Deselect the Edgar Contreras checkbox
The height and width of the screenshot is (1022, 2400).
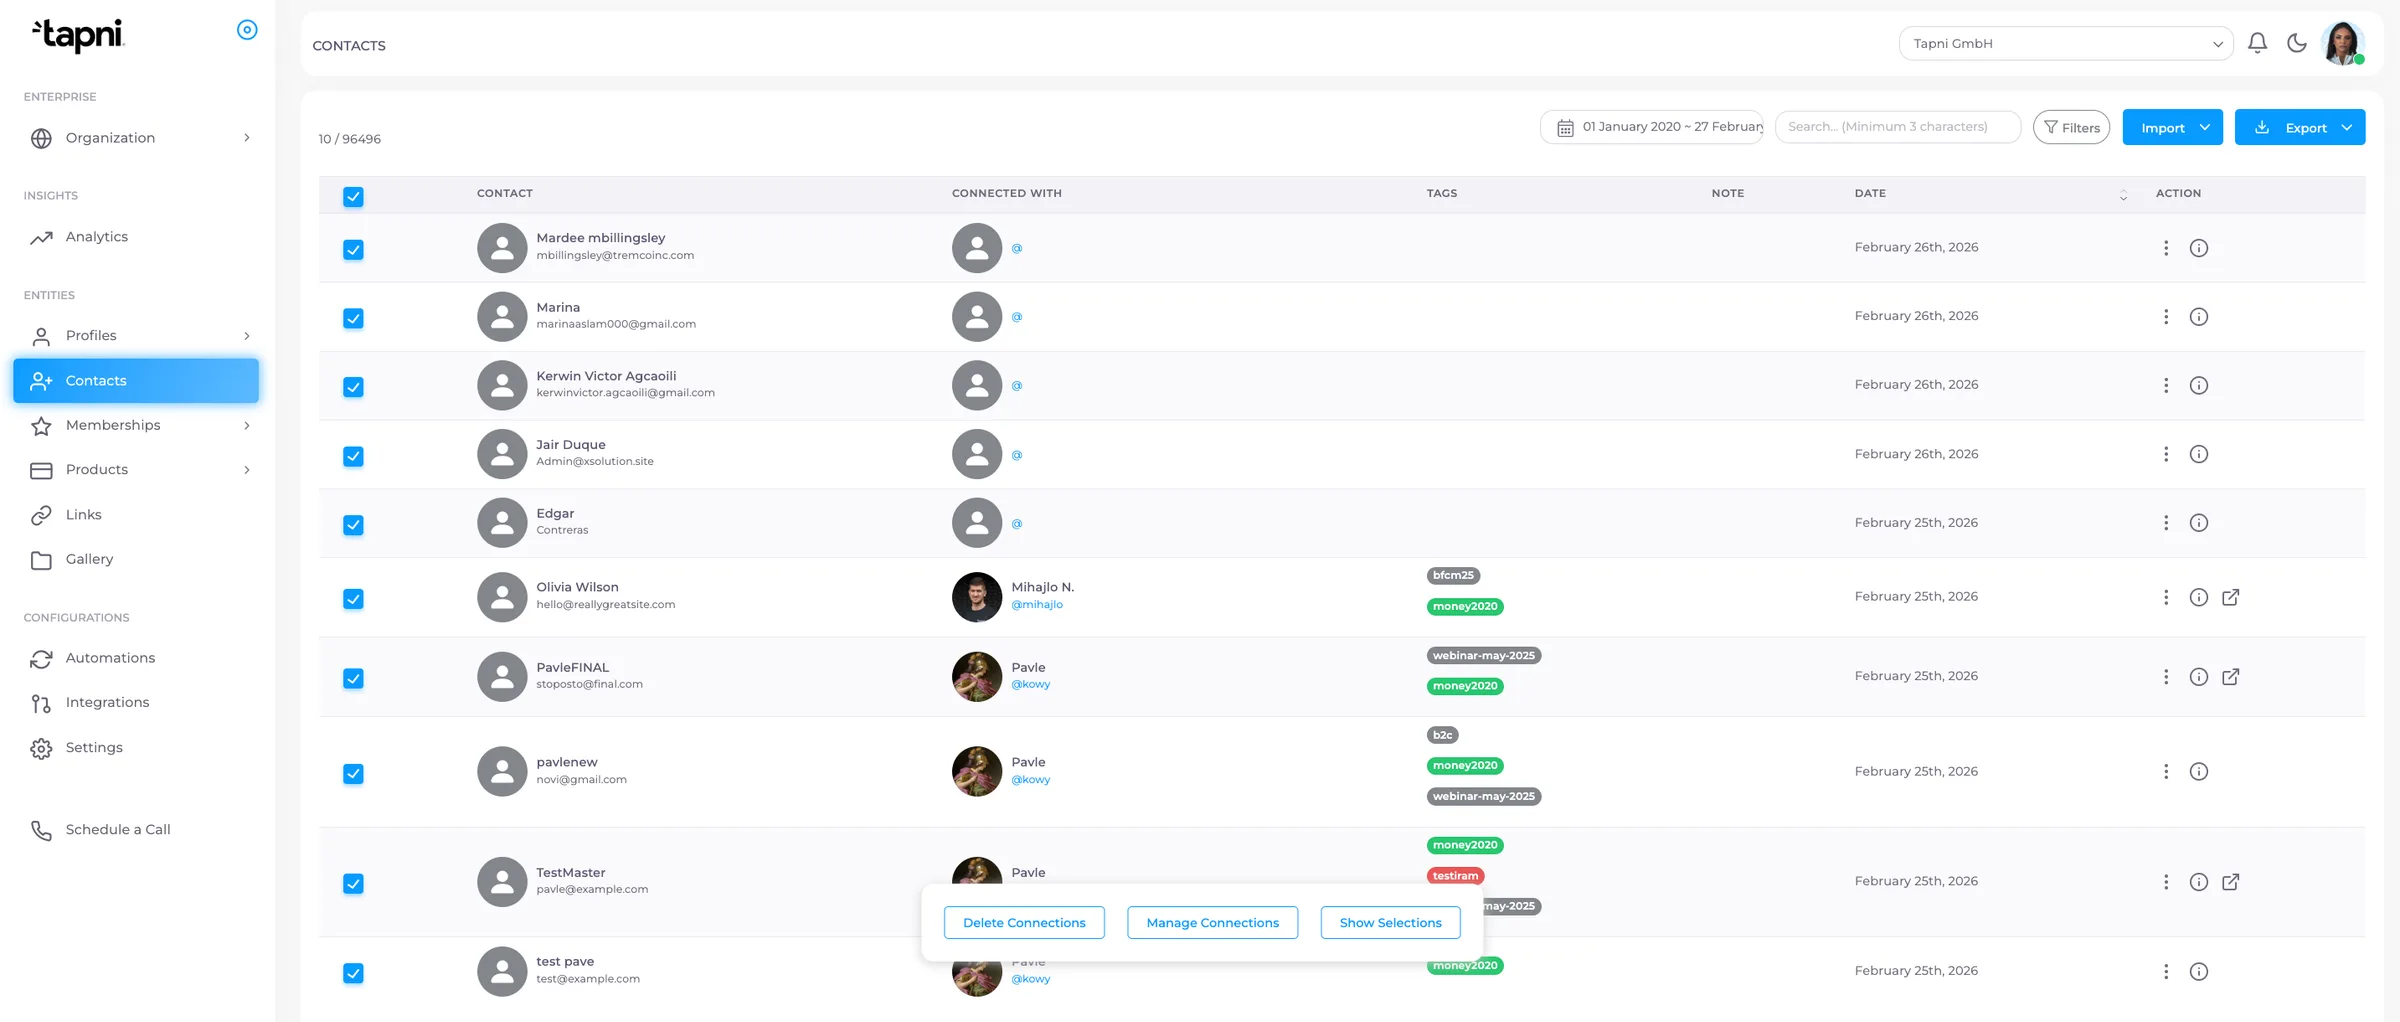(353, 524)
